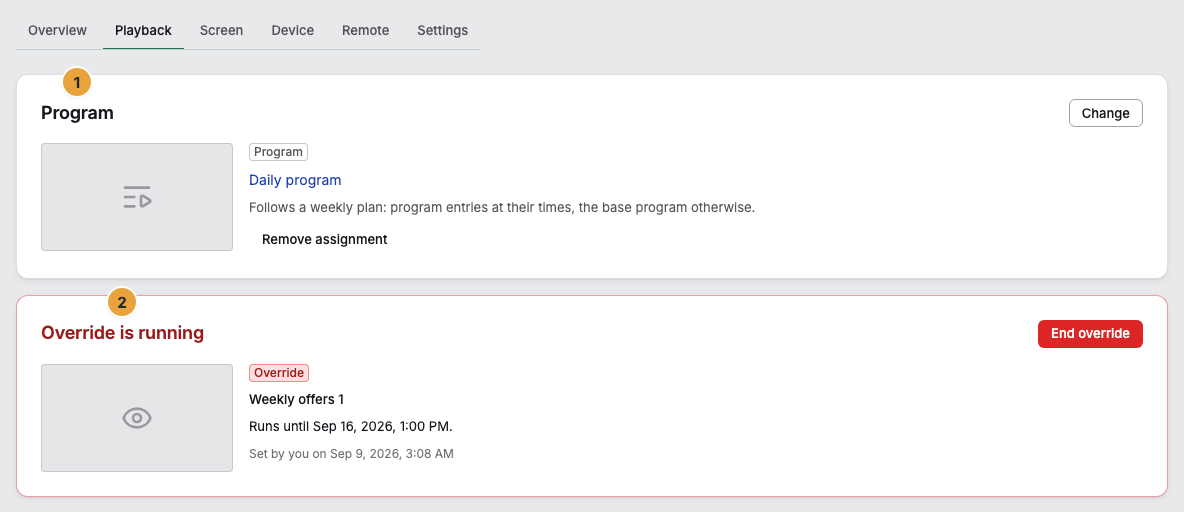Viewport: 1184px width, 512px height.
Task: Click the eye icon in override thumbnail
Action: [x=137, y=418]
